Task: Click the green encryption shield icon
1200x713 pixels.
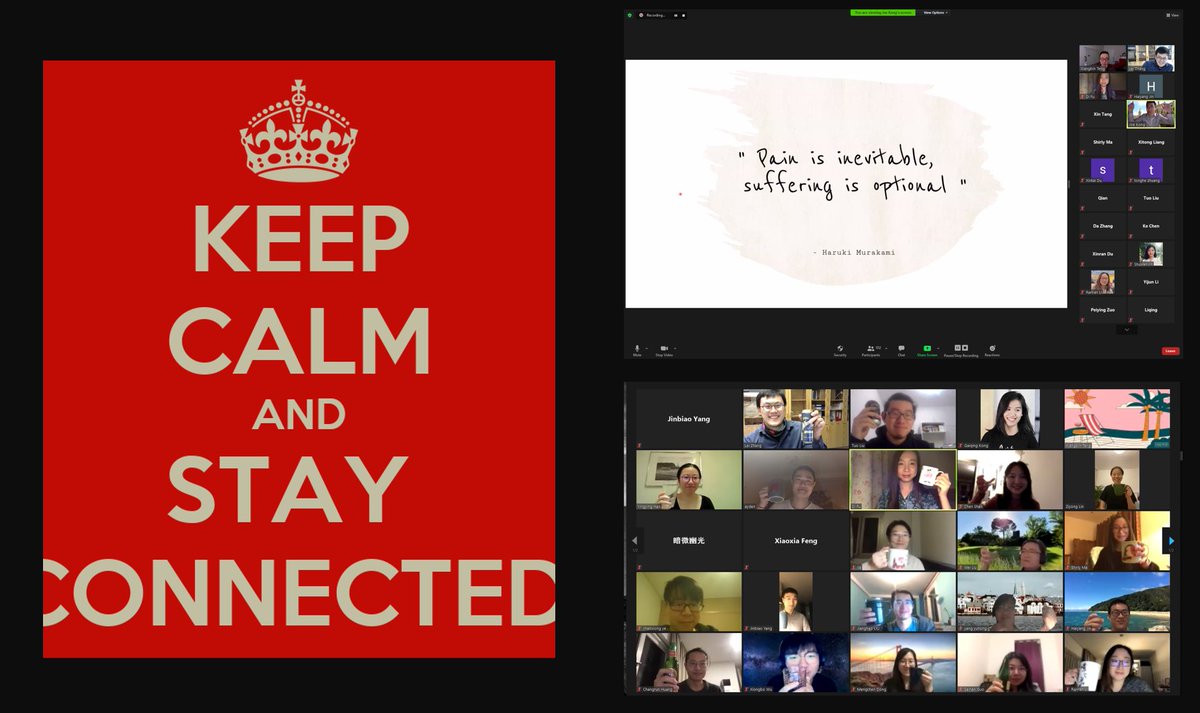Action: (630, 15)
